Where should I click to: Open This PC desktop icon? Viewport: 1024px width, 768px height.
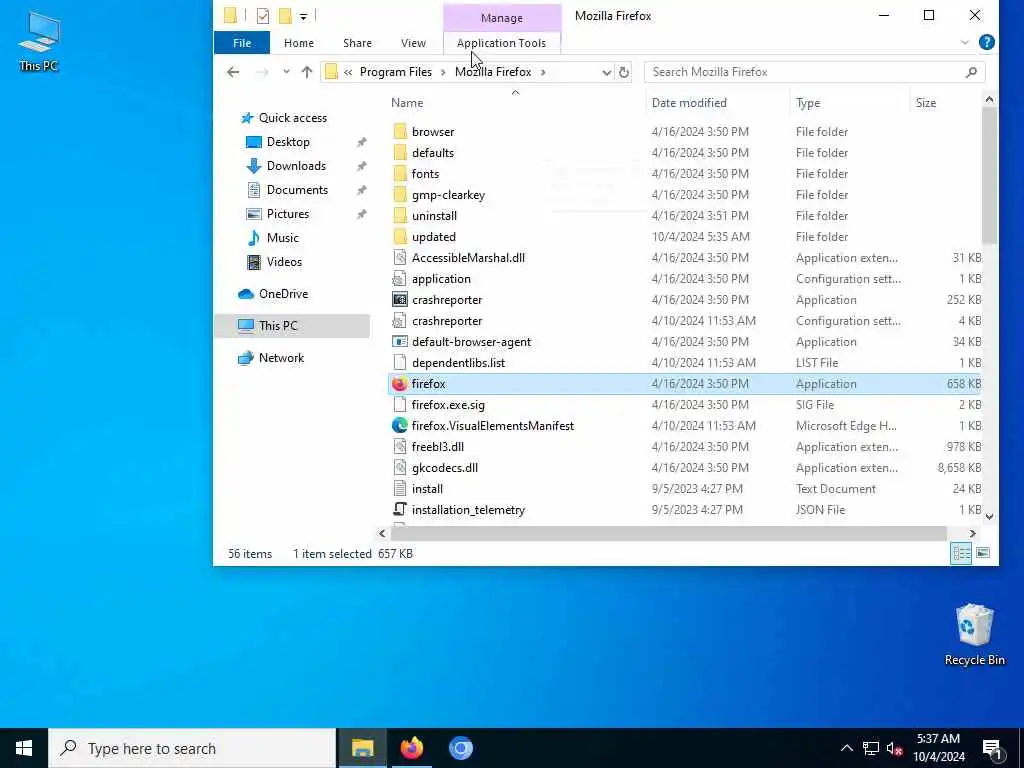tap(39, 40)
